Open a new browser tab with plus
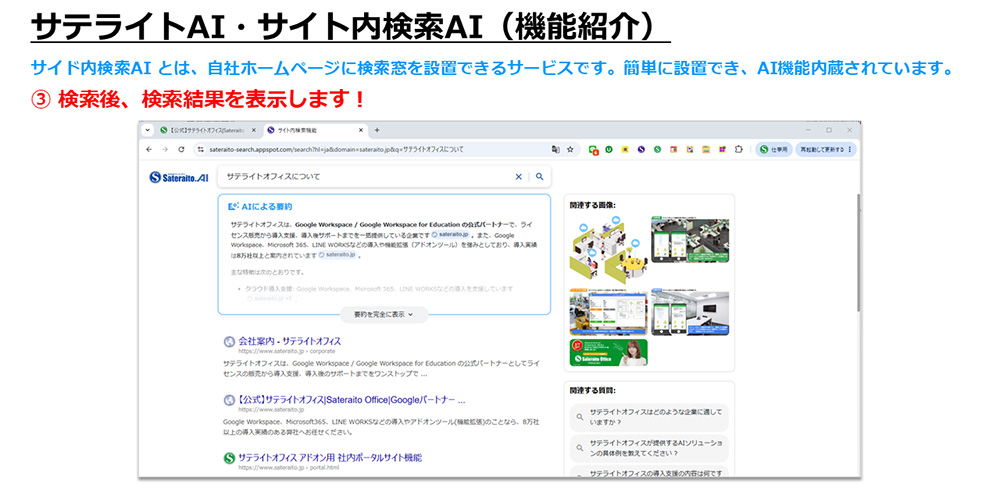The image size is (1000, 492). pos(377,130)
